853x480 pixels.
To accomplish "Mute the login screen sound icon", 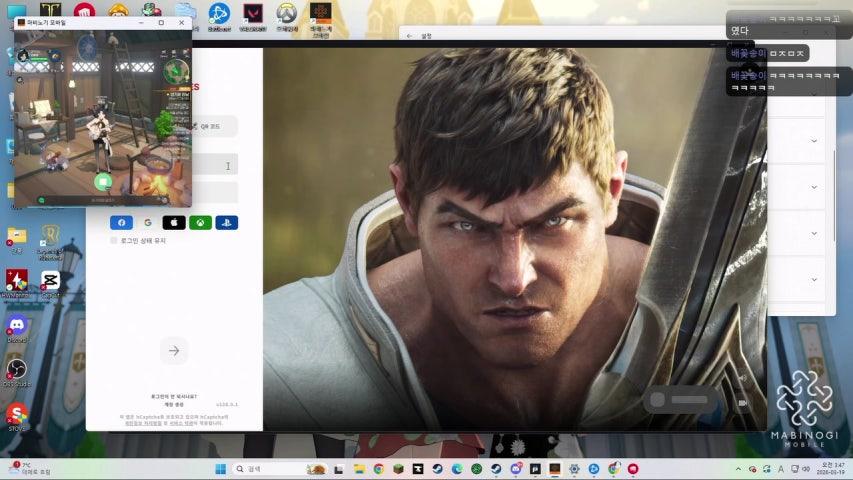I will click(742, 378).
